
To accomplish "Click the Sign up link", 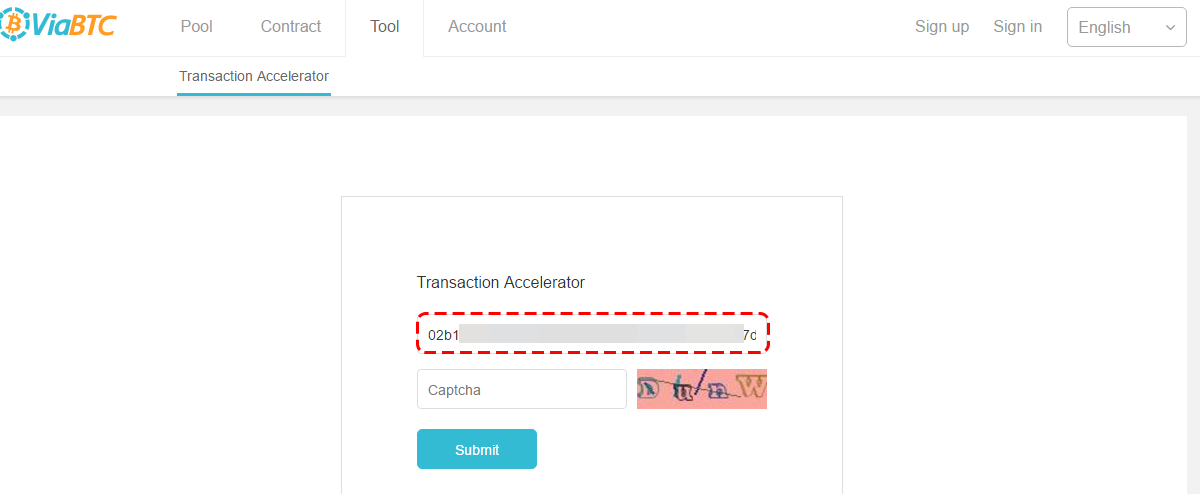I will [x=942, y=27].
